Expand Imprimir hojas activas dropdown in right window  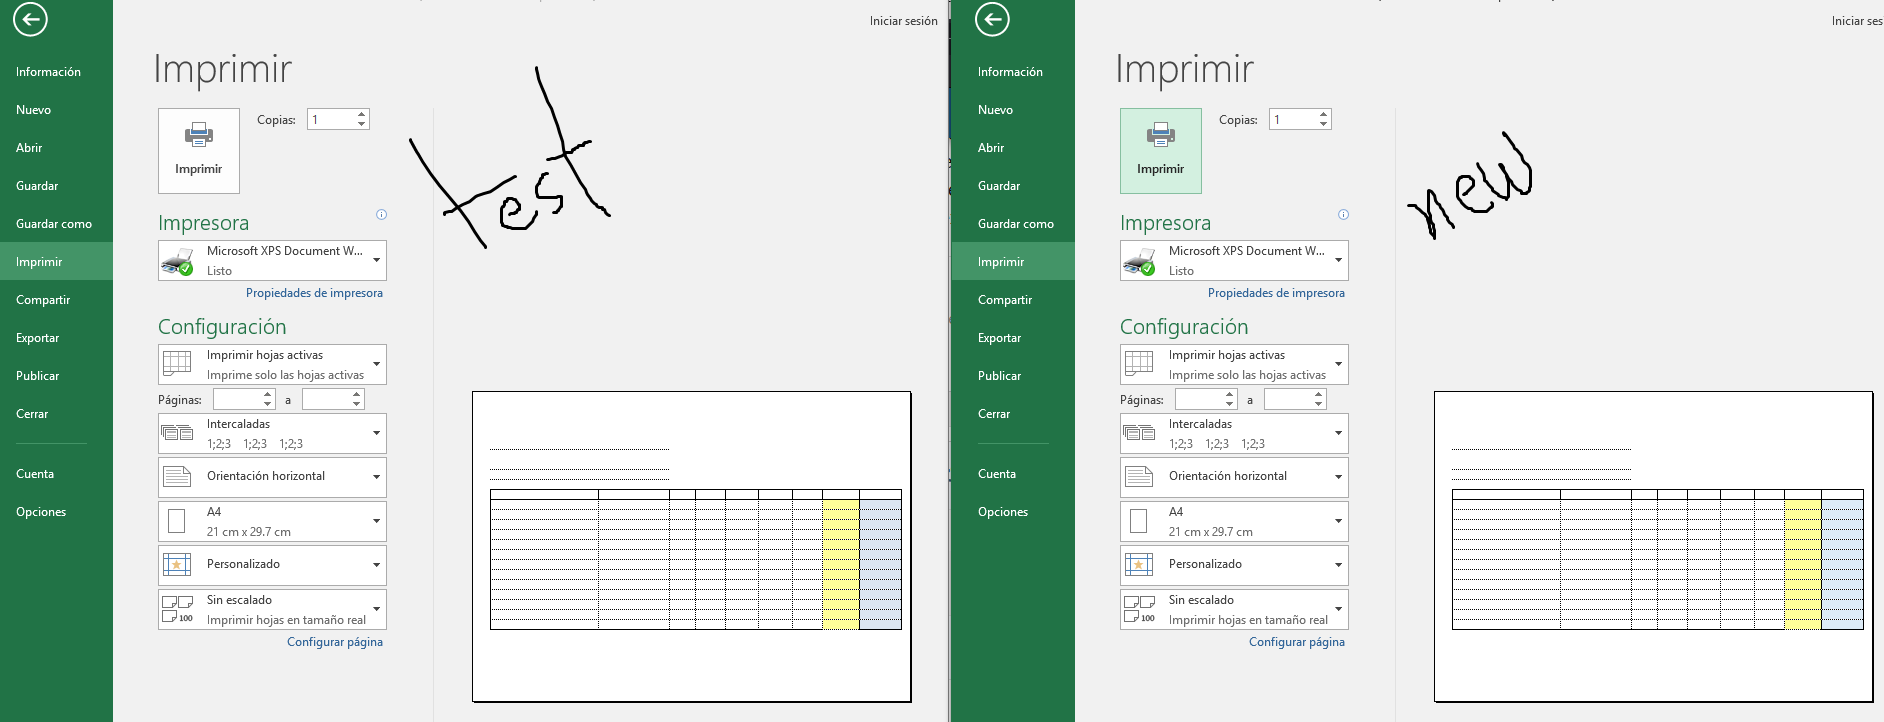pyautogui.click(x=1234, y=365)
